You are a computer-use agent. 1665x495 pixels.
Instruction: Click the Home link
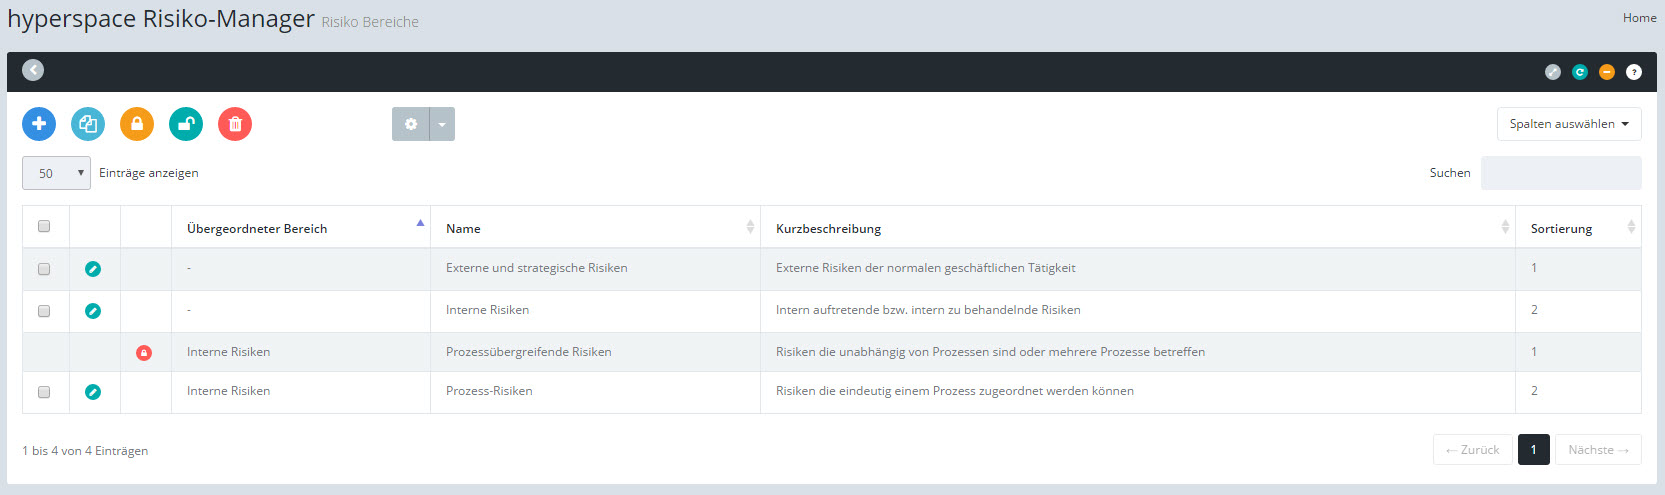pyautogui.click(x=1639, y=18)
